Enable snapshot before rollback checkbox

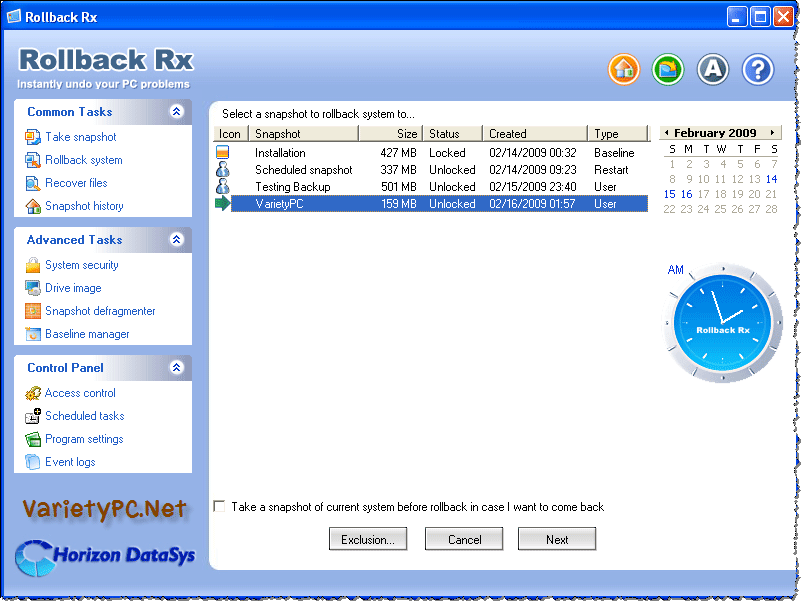click(219, 506)
